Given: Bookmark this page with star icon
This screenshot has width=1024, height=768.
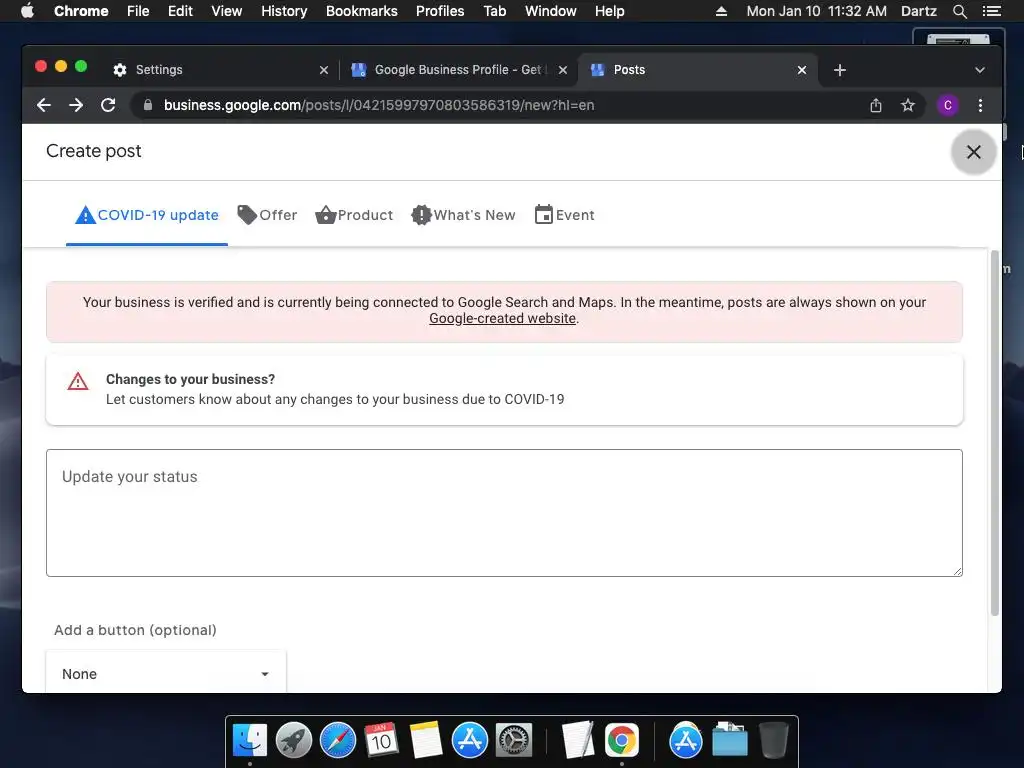Looking at the screenshot, I should coord(908,105).
